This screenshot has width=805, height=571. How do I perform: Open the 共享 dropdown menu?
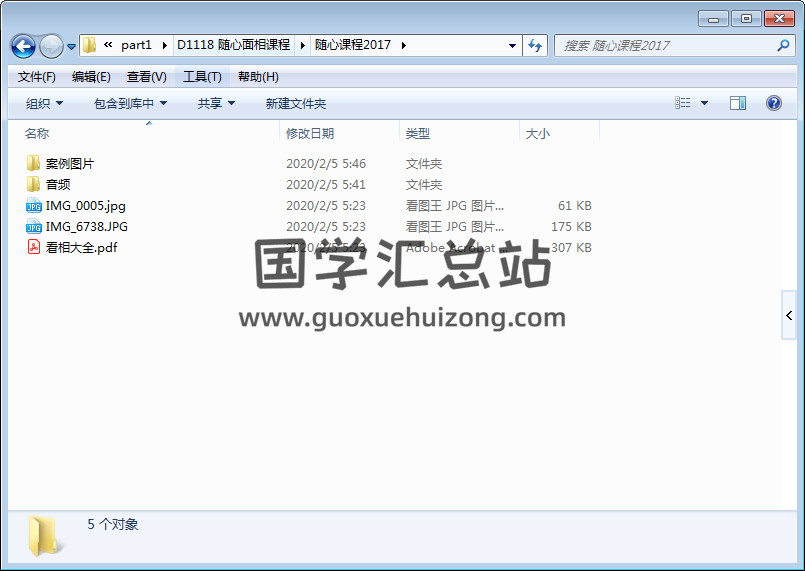216,103
